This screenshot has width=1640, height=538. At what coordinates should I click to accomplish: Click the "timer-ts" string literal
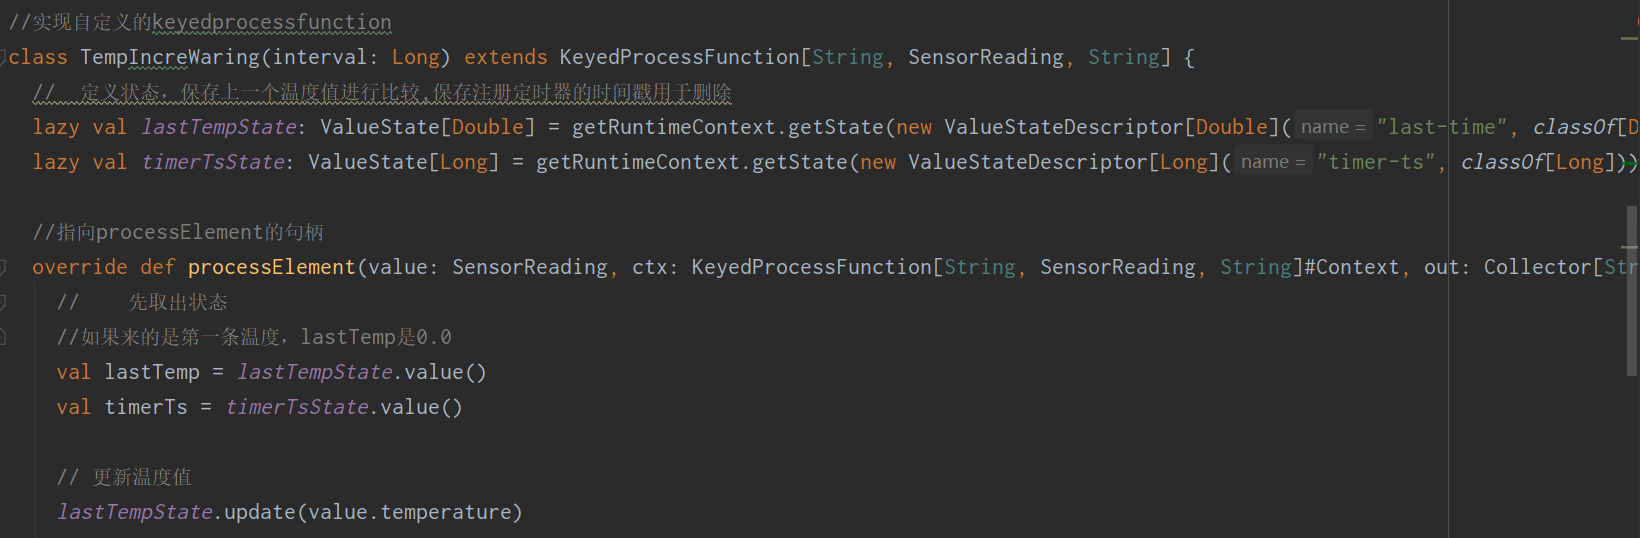coord(1376,162)
